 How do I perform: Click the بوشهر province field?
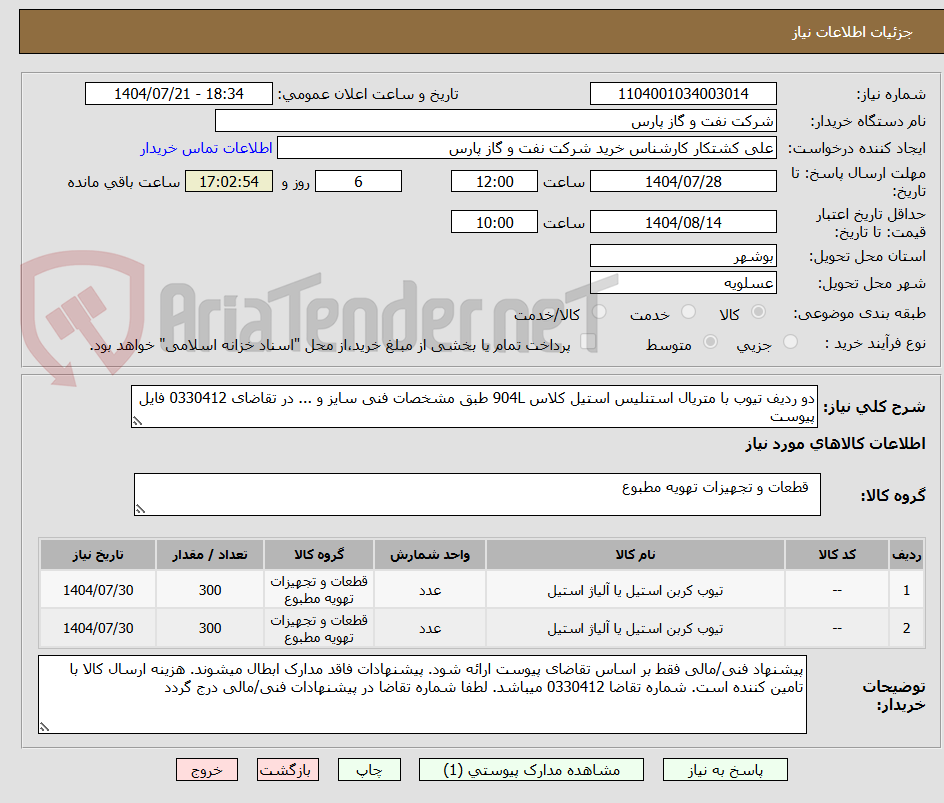(683, 255)
